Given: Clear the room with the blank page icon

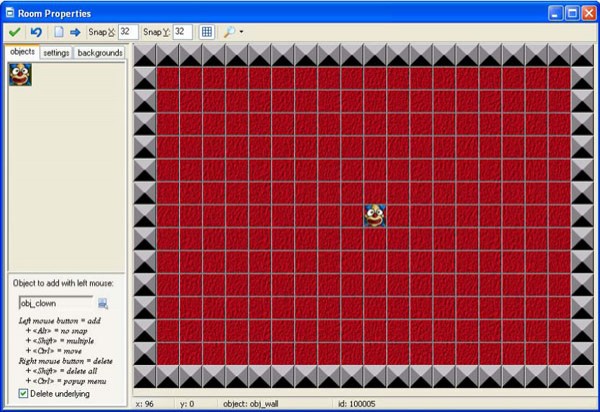Looking at the screenshot, I should coord(59,32).
